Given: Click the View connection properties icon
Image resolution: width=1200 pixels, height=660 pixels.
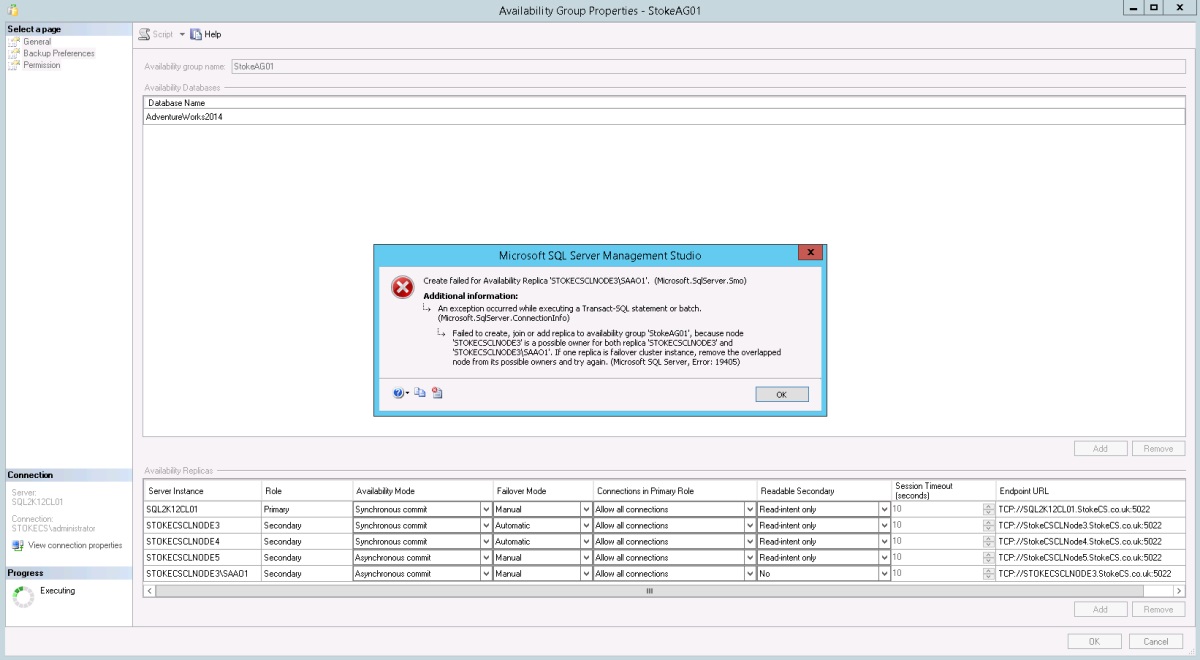Looking at the screenshot, I should pyautogui.click(x=17, y=545).
